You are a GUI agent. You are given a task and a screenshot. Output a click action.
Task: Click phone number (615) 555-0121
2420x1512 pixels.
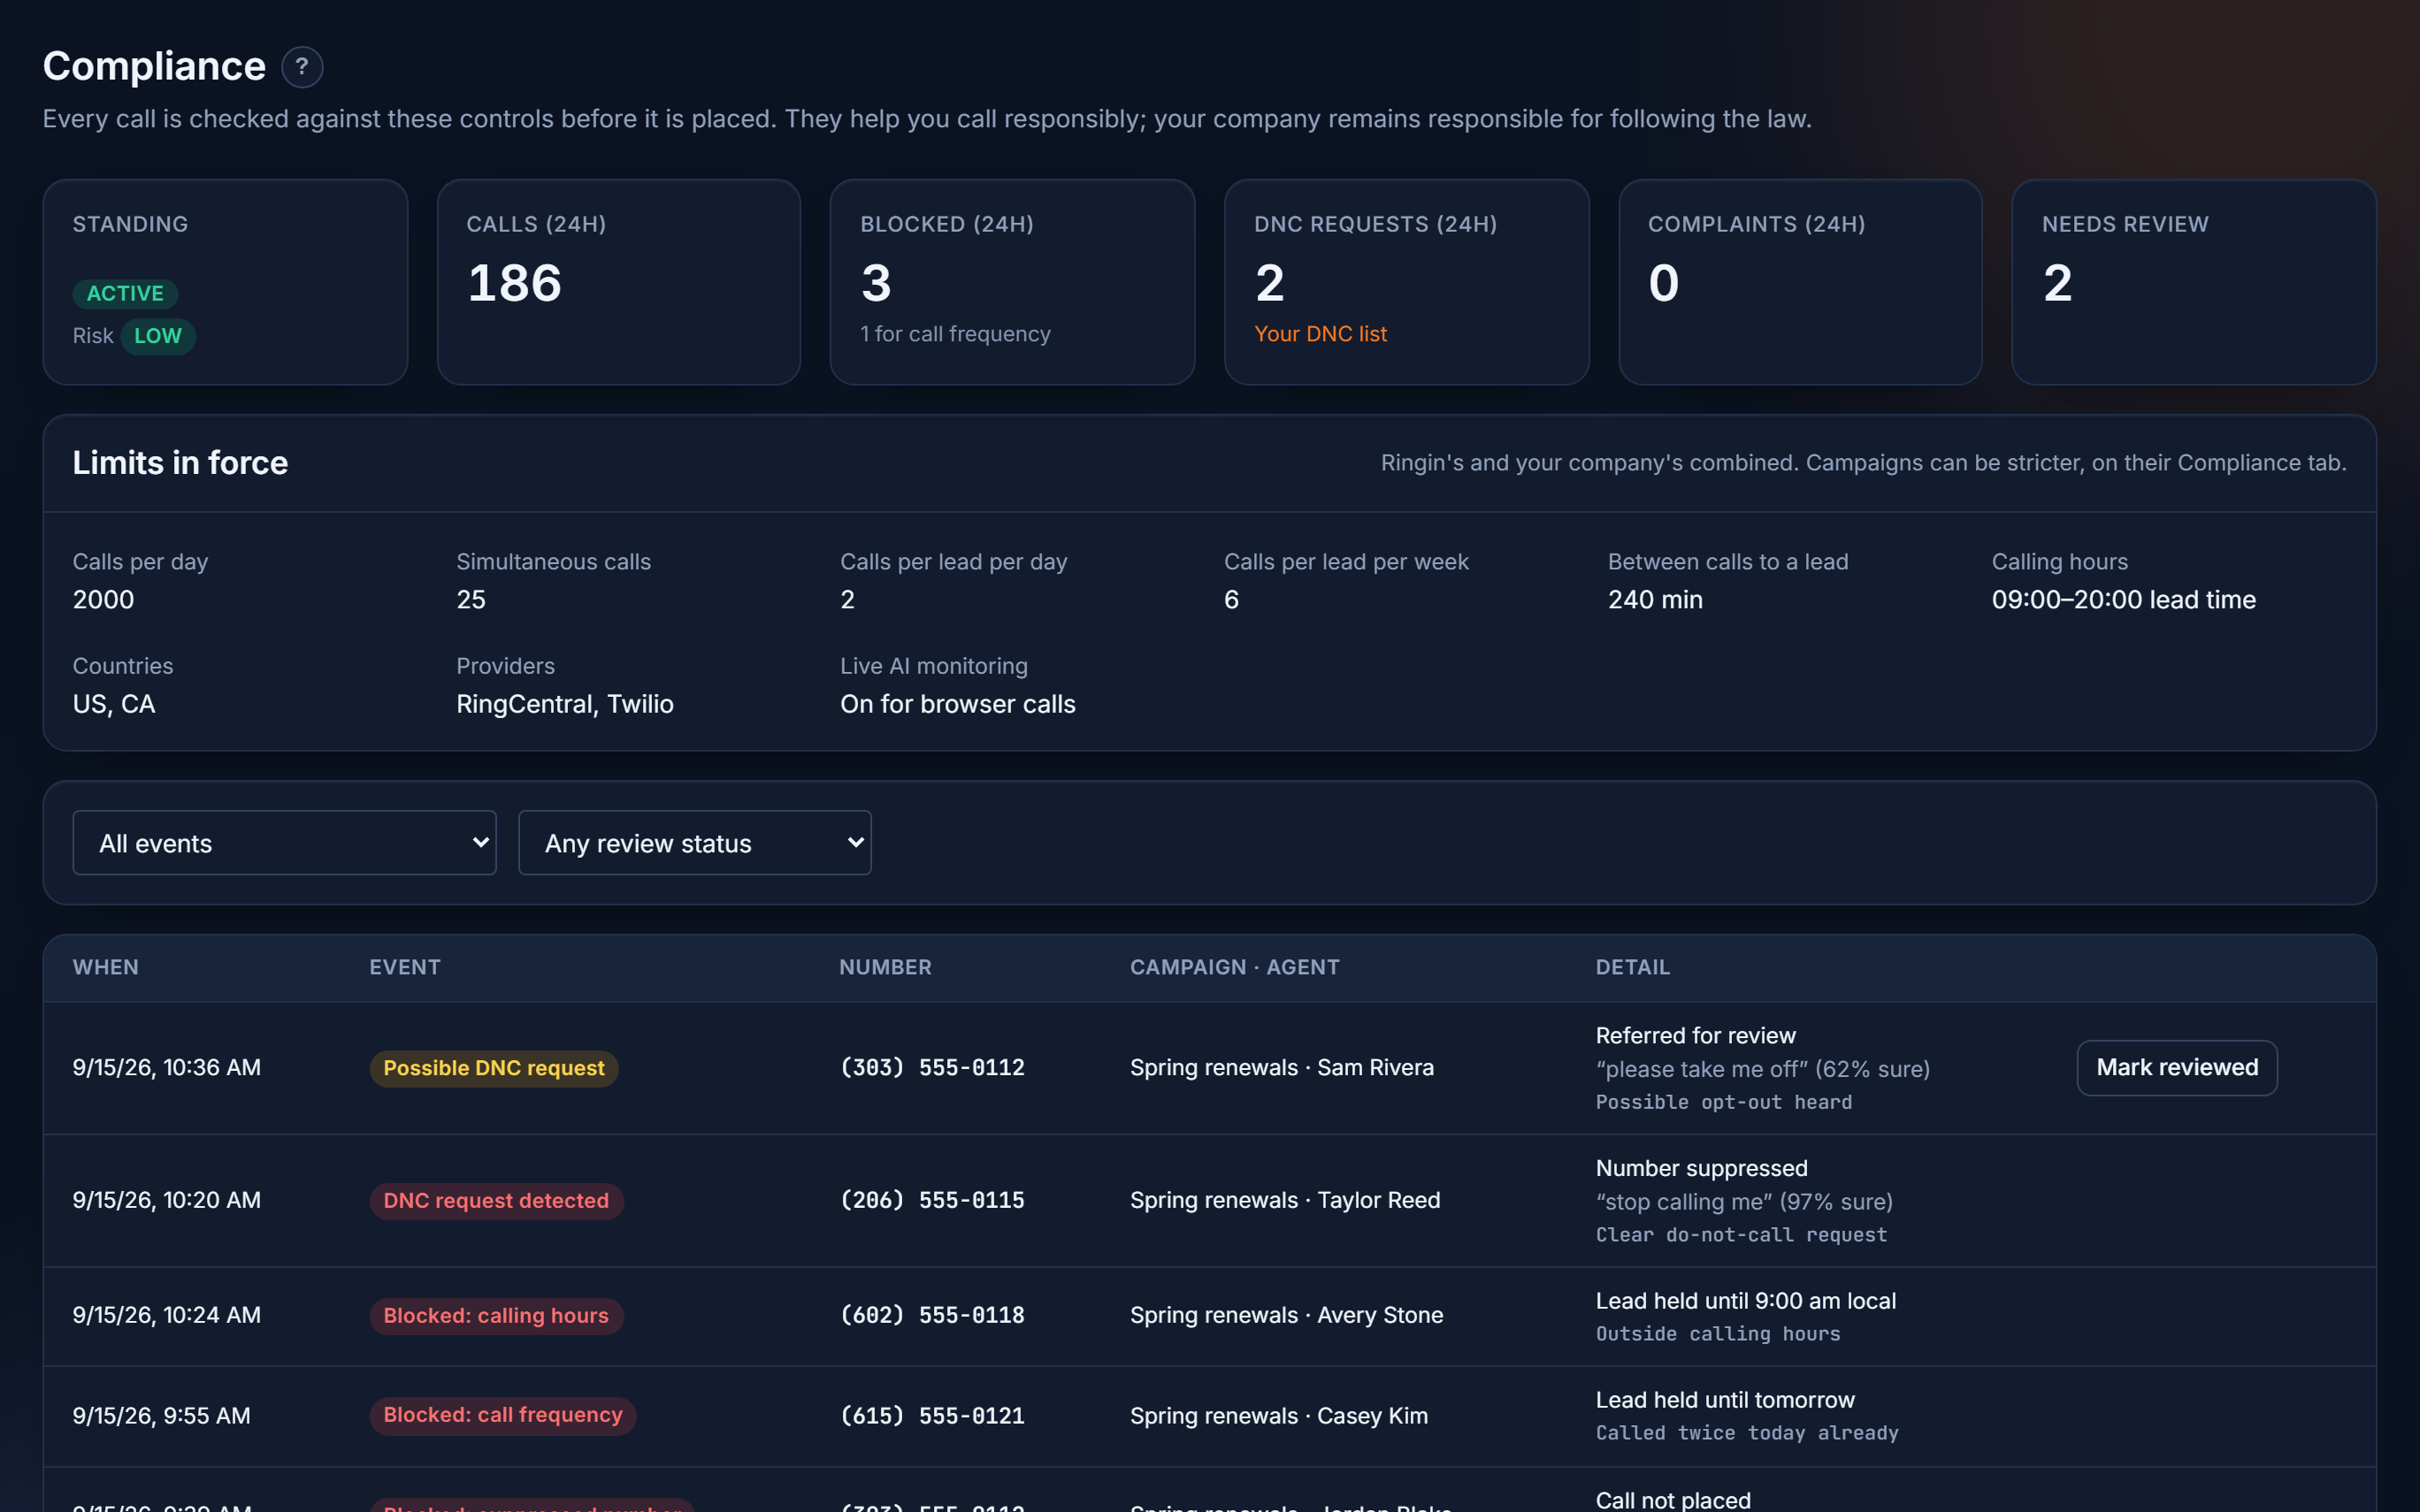pyautogui.click(x=932, y=1416)
